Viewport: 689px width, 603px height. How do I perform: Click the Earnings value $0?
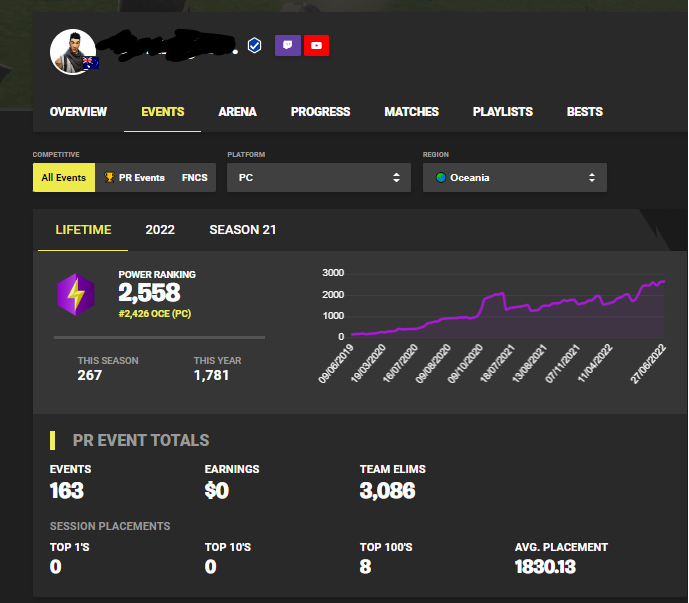click(x=217, y=490)
